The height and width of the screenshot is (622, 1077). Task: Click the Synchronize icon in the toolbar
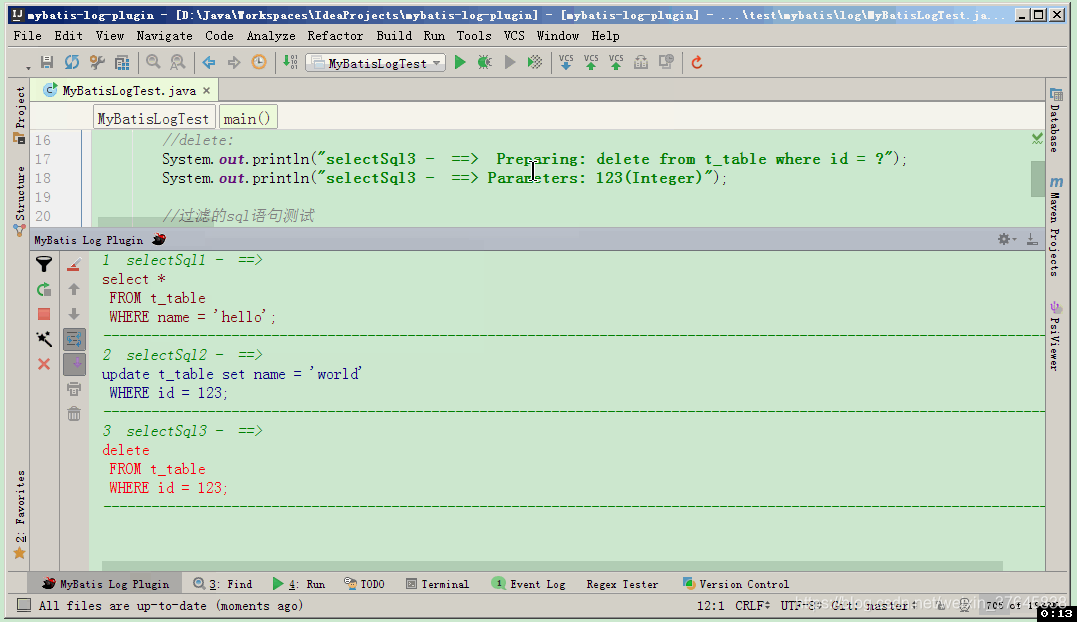[71, 62]
